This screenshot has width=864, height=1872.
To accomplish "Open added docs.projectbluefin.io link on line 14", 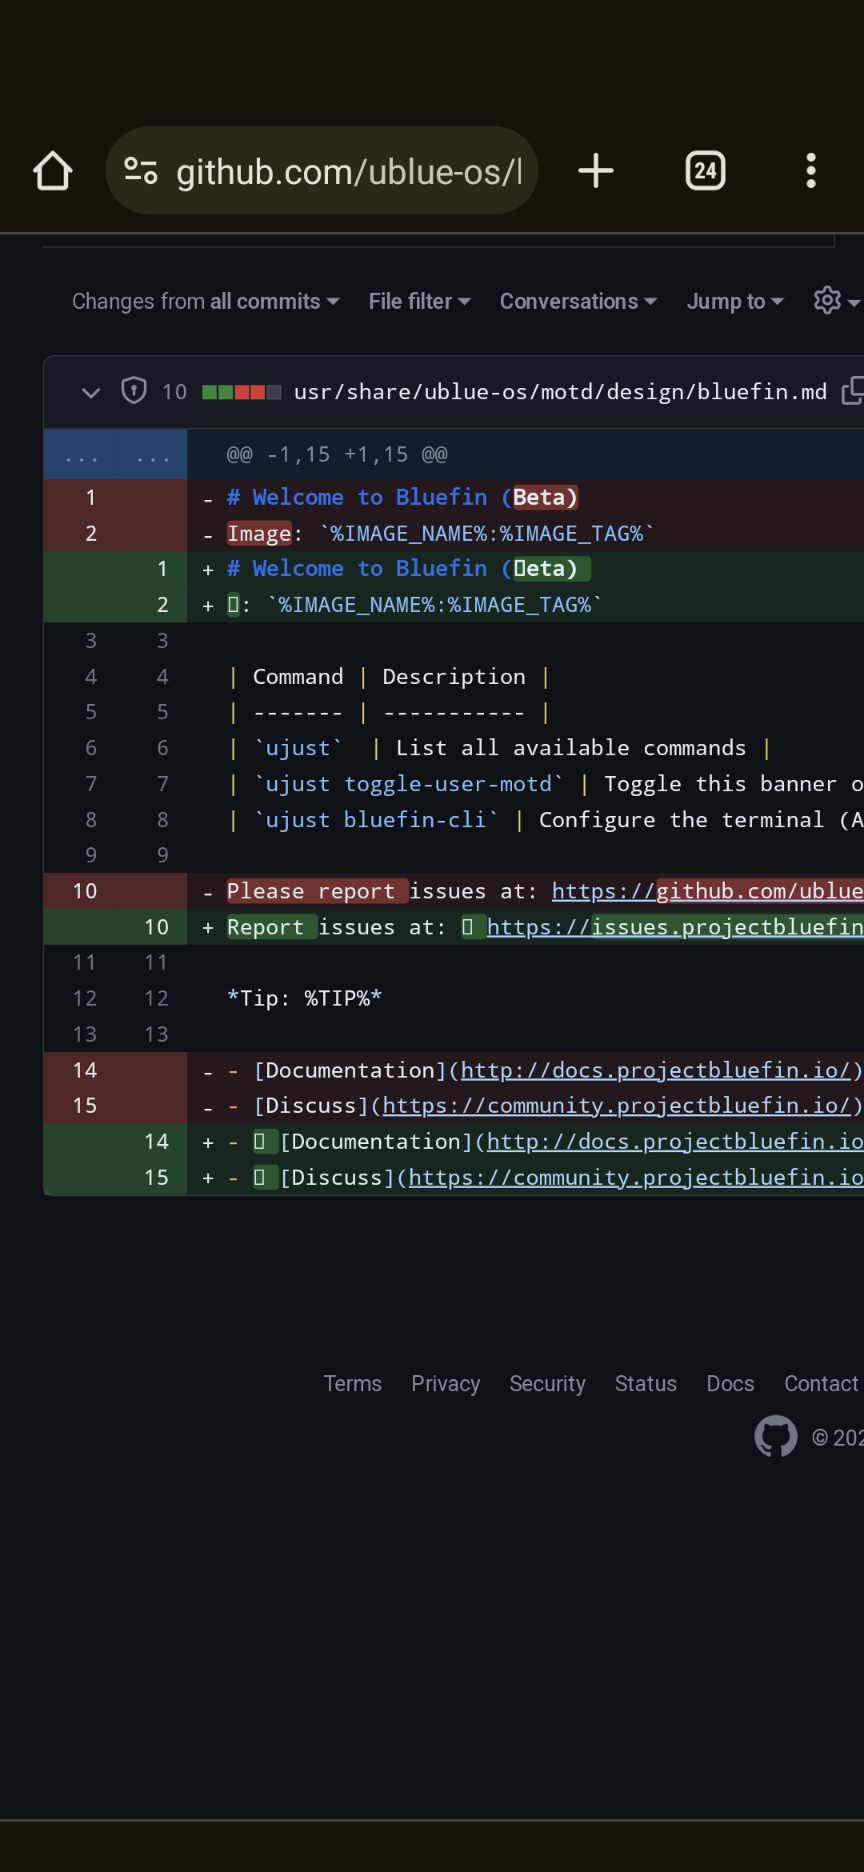I will [674, 1142].
